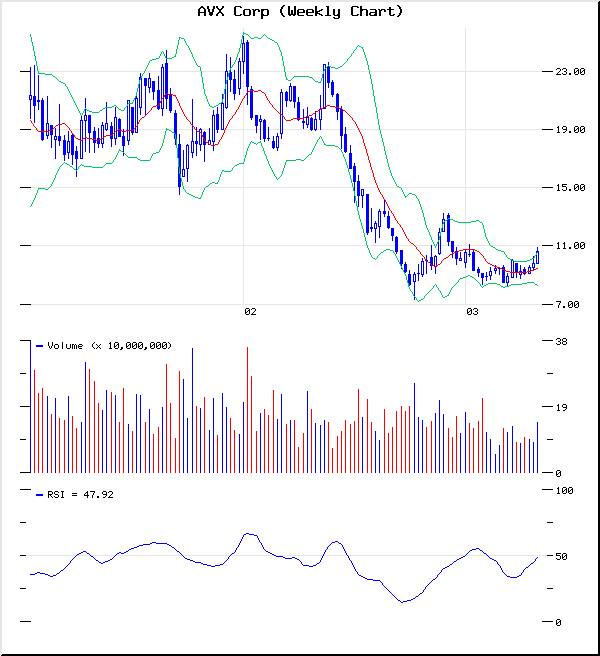Select the 0 RSI axis label
The width and height of the screenshot is (600, 656).
coord(558,623)
